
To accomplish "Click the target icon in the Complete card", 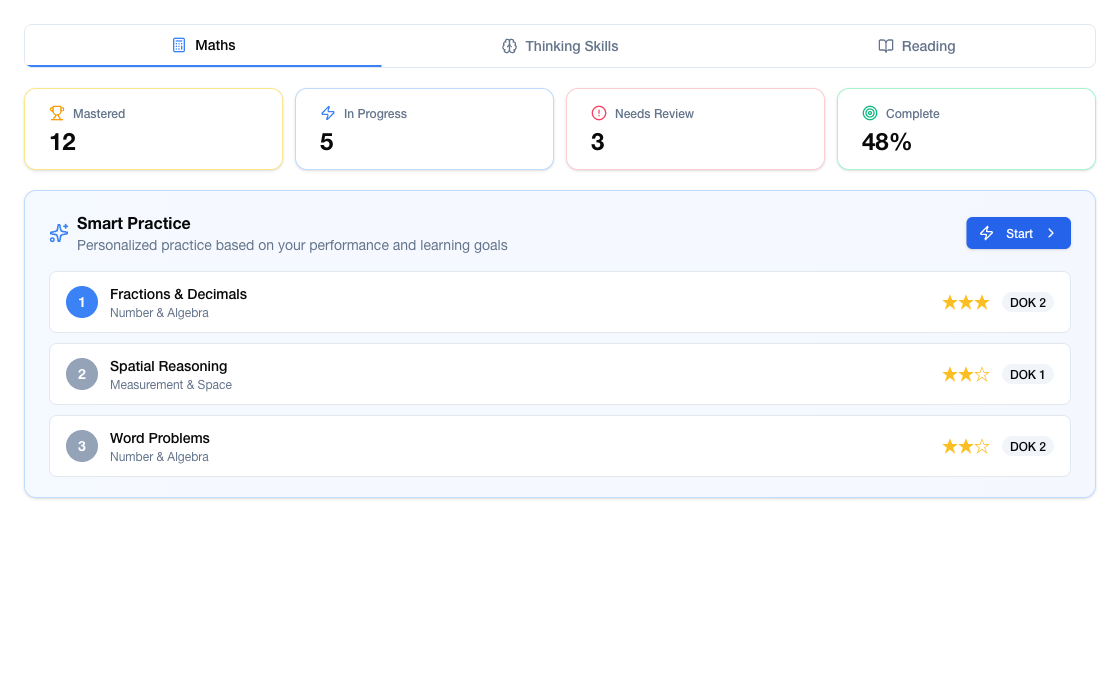I will pos(869,113).
